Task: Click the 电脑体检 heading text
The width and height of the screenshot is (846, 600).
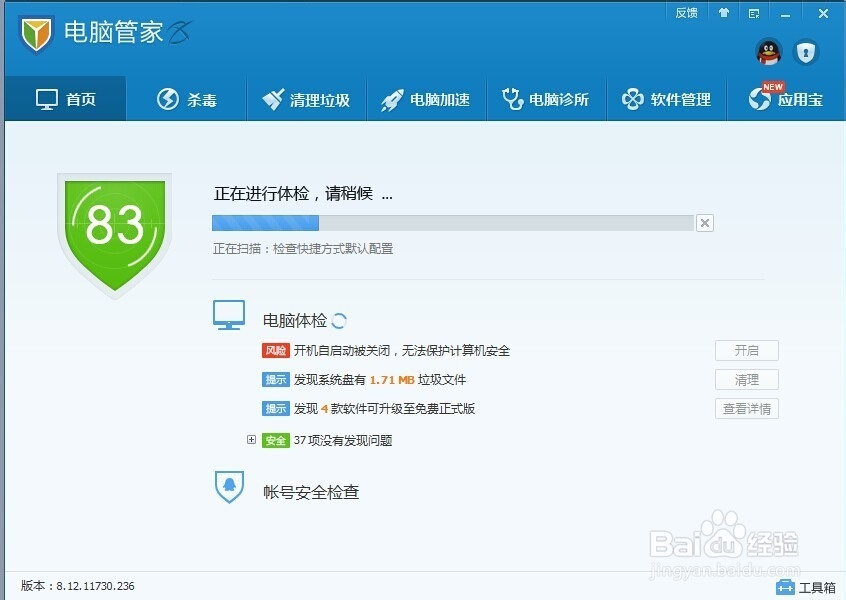Action: (x=295, y=321)
